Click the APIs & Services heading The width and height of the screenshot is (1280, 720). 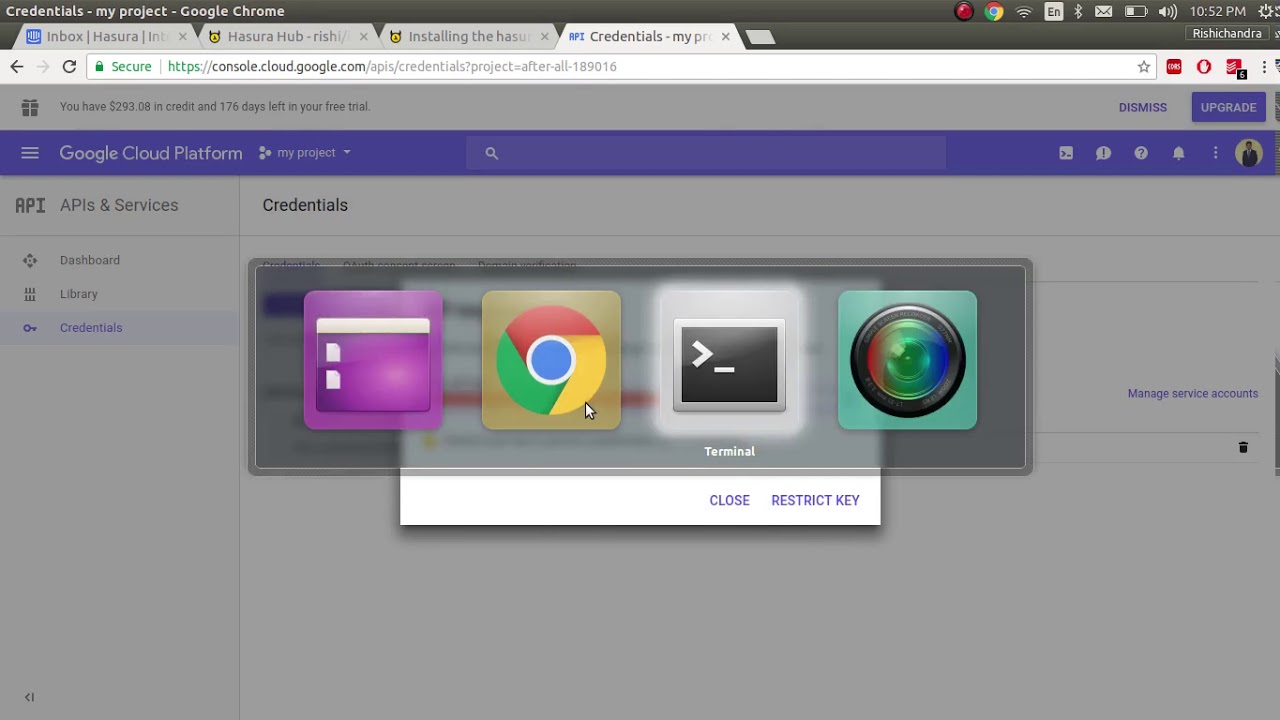[119, 205]
